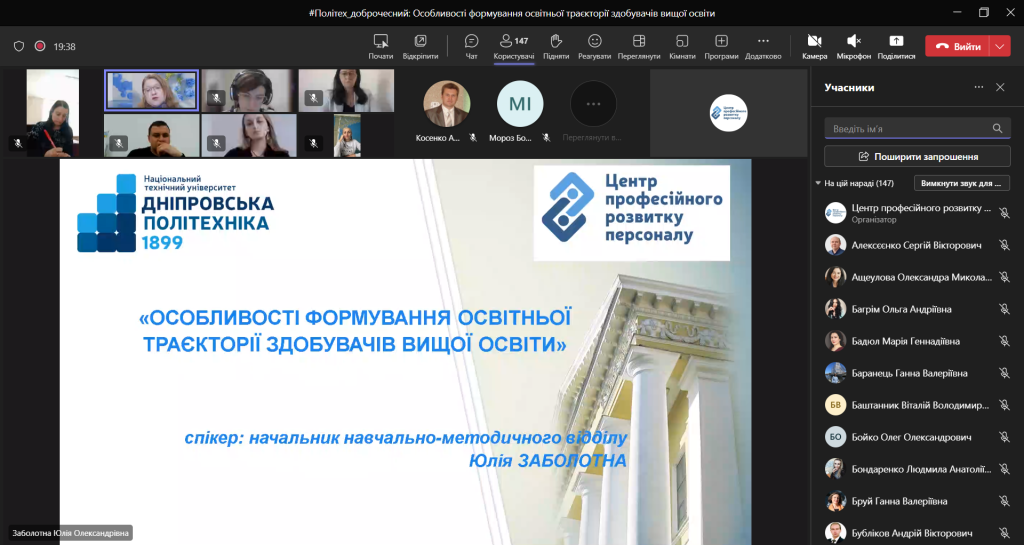Select participant Бубліков Андрій Вікторович
The image size is (1024, 545).
pyautogui.click(x=917, y=533)
